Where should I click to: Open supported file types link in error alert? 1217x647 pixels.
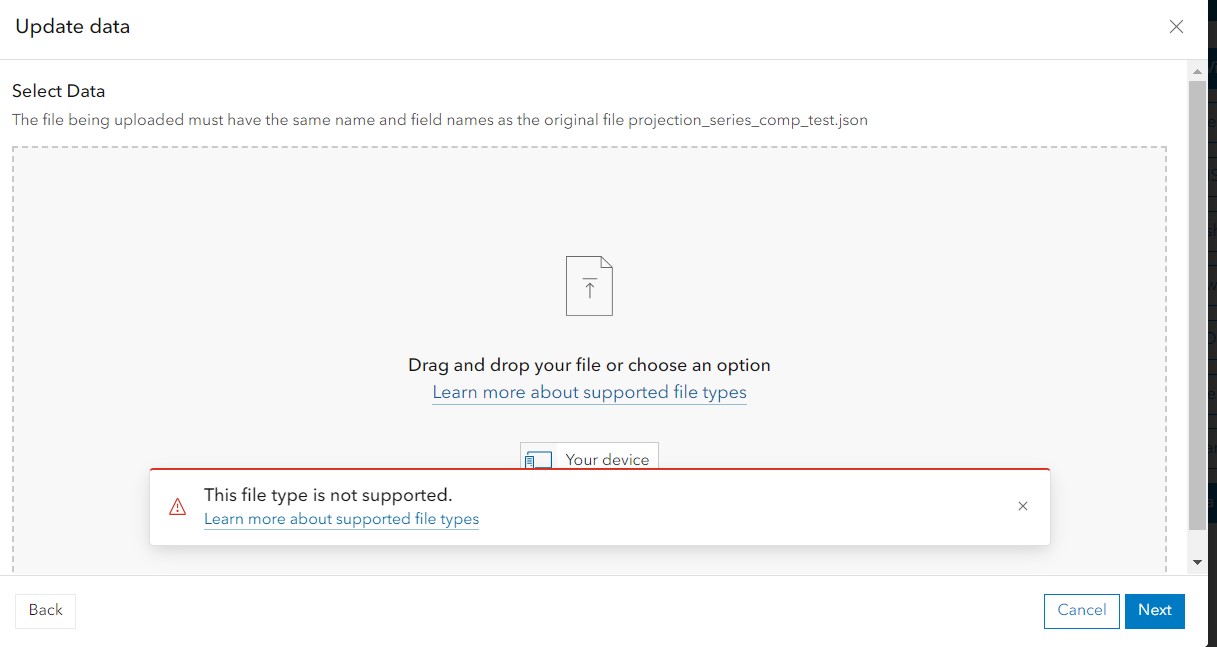[x=341, y=519]
